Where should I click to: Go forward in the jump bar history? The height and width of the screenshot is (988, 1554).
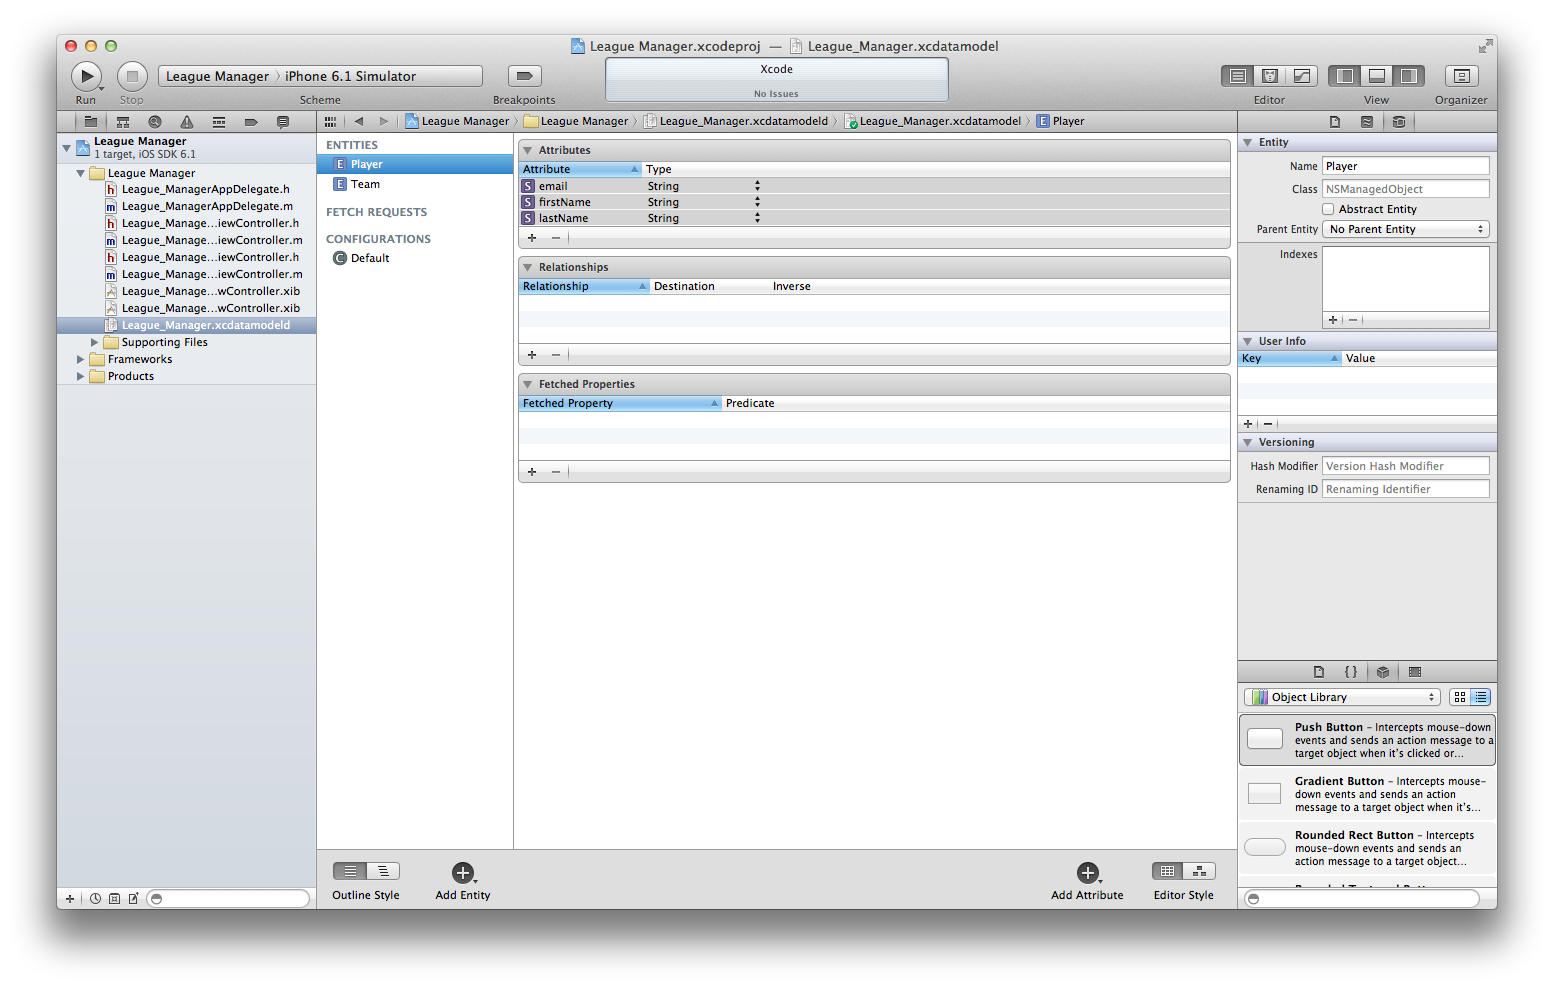coord(384,122)
